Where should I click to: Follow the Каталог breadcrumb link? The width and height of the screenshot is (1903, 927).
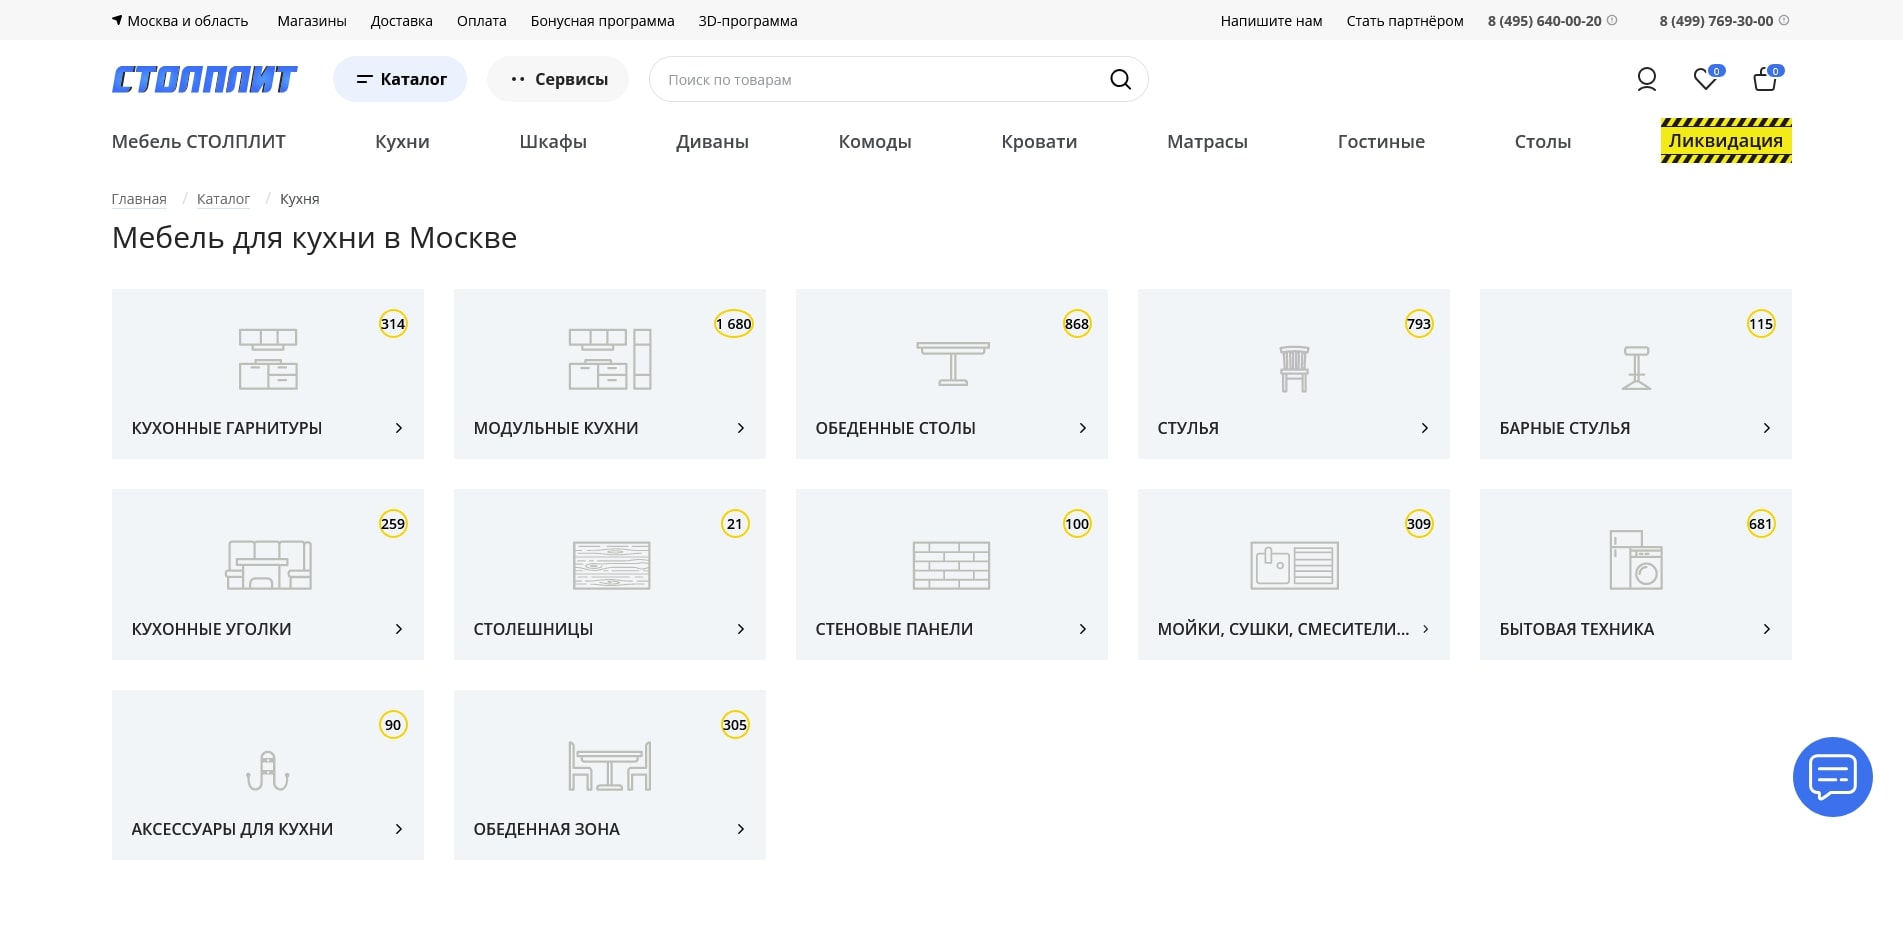[223, 199]
